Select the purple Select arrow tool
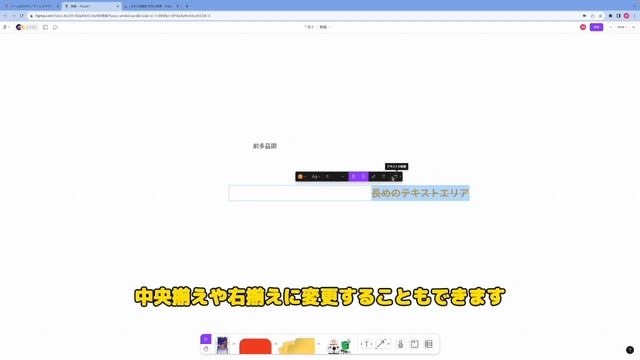 tap(206, 339)
